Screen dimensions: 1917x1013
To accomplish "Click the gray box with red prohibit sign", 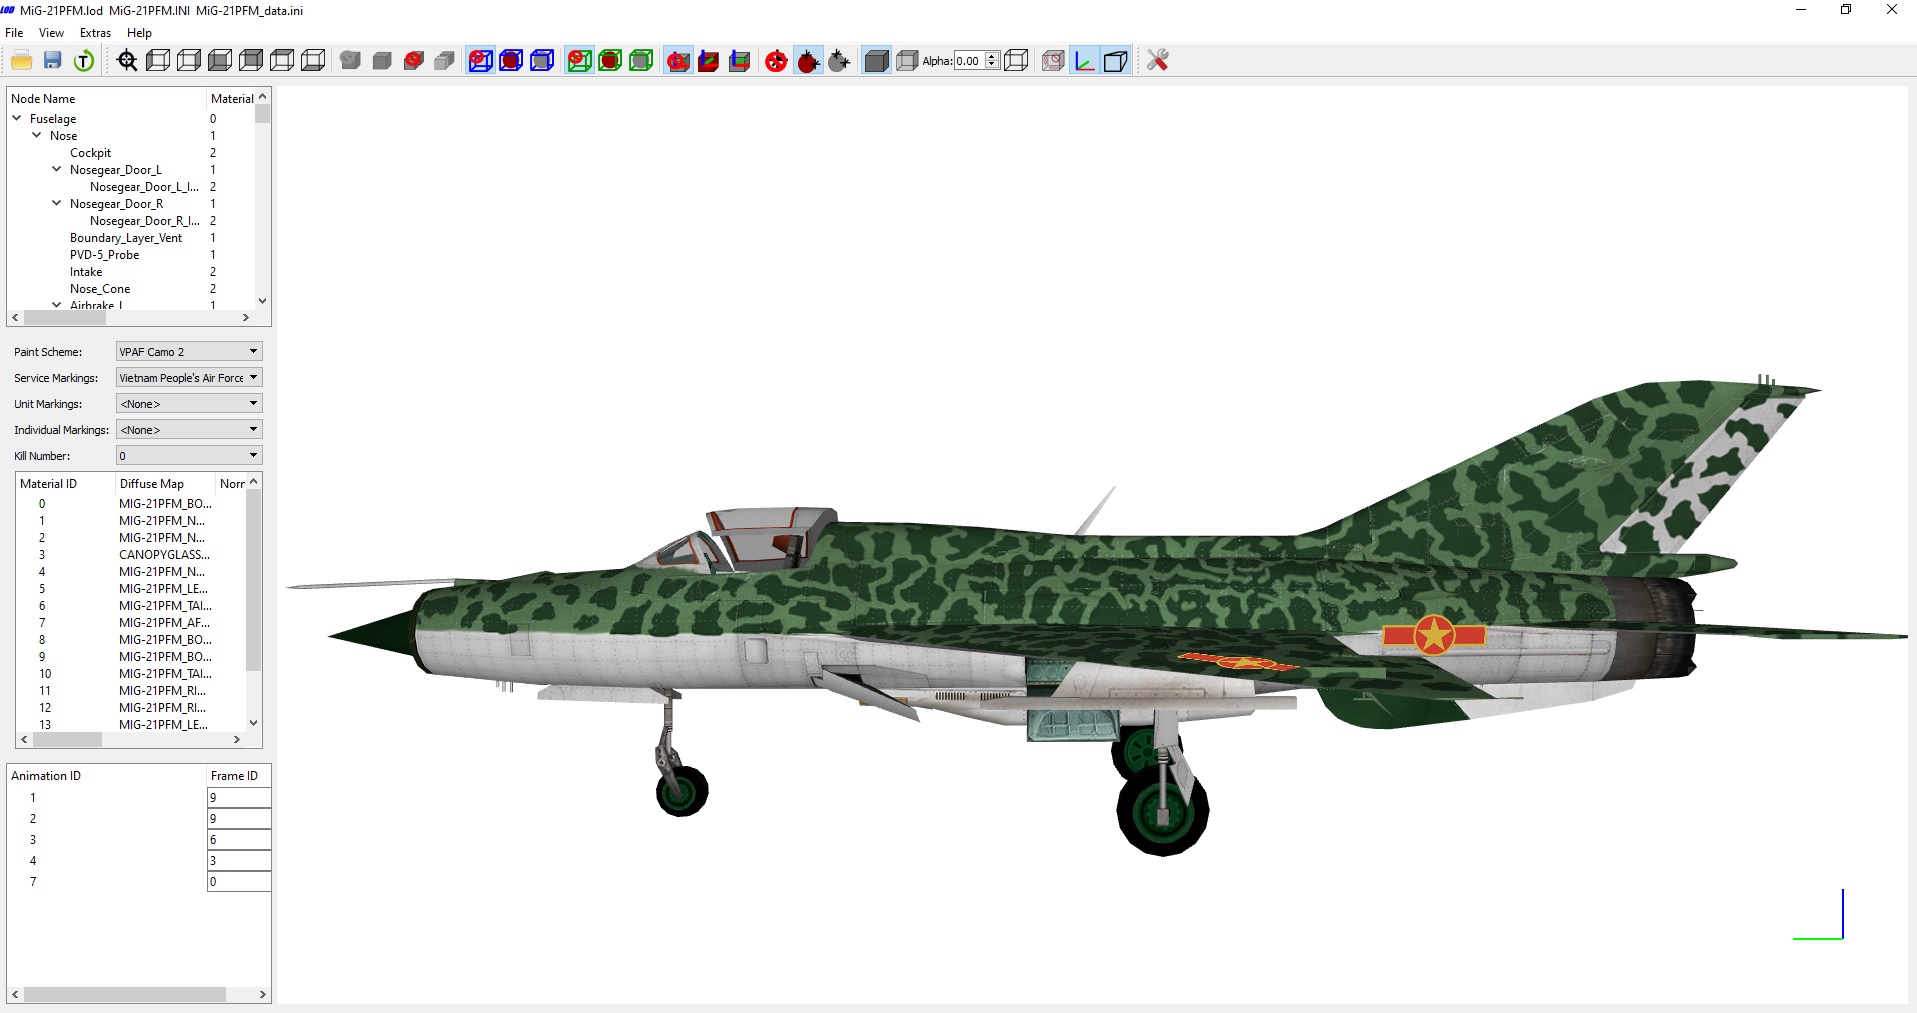I will tap(413, 61).
